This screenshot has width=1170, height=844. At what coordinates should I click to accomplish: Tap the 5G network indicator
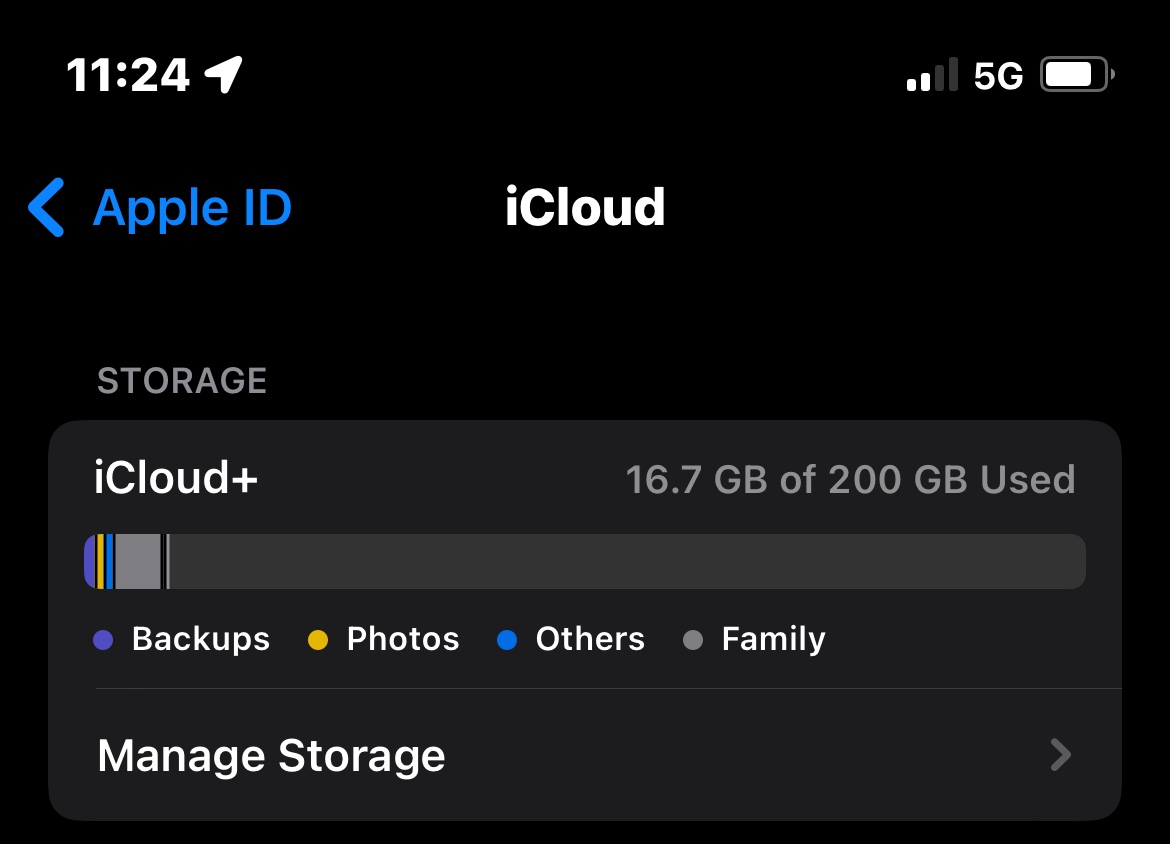tap(998, 75)
